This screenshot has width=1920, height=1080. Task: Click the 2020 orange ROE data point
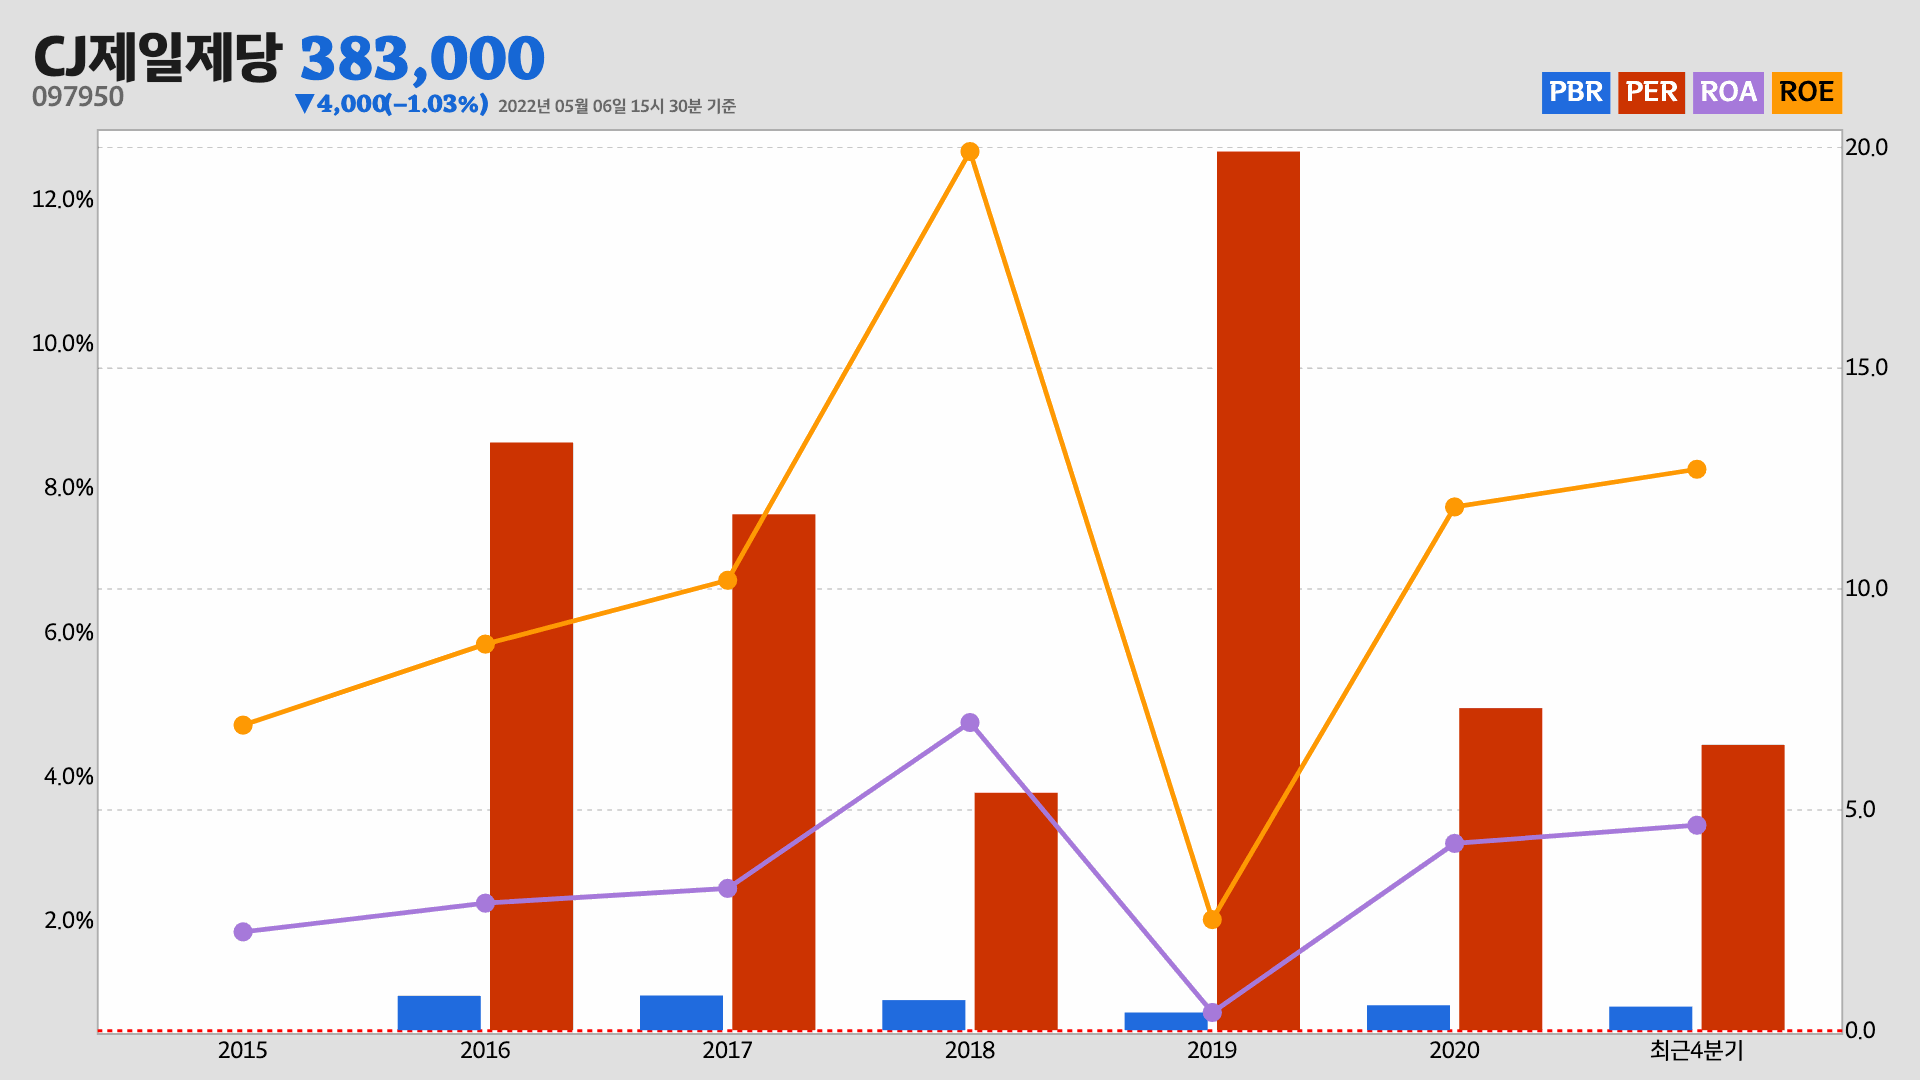coord(1455,507)
